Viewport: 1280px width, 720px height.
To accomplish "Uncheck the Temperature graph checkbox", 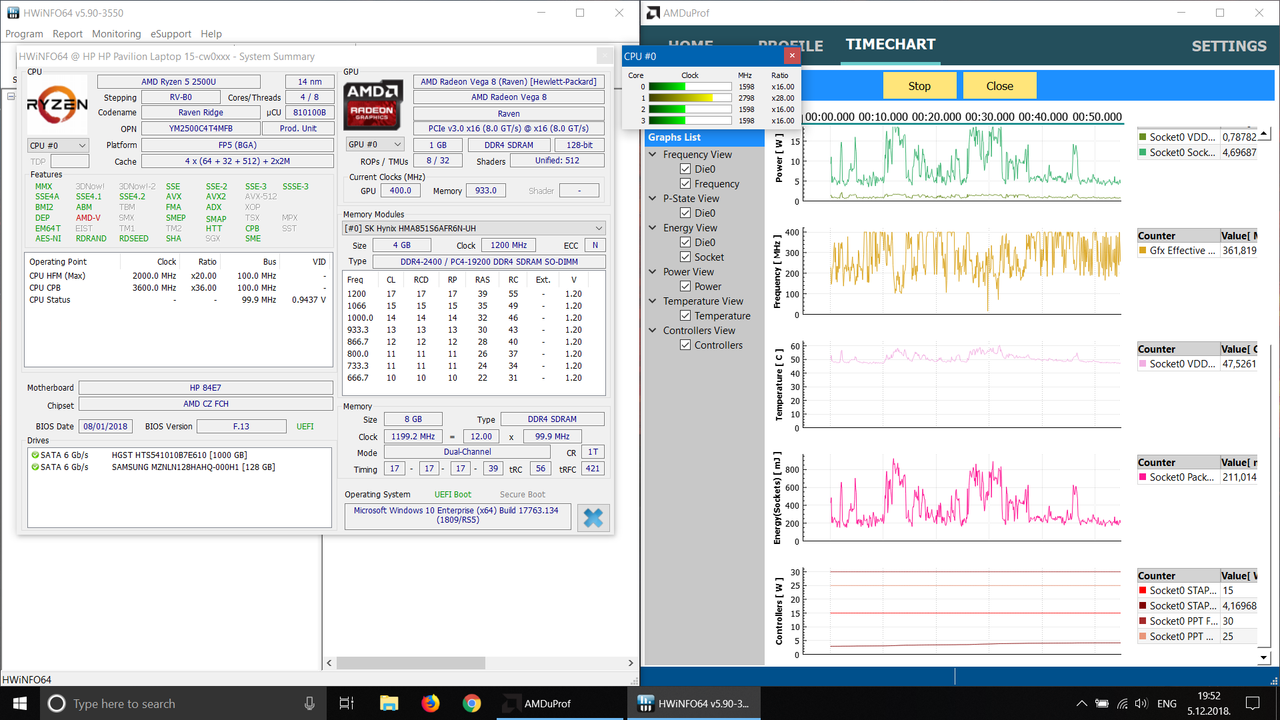I will tap(685, 315).
